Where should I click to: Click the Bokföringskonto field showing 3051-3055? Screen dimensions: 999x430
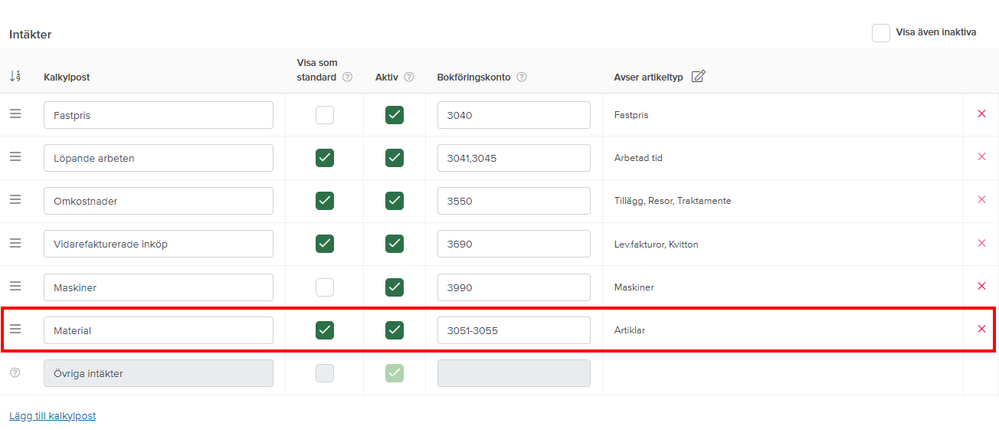click(513, 330)
